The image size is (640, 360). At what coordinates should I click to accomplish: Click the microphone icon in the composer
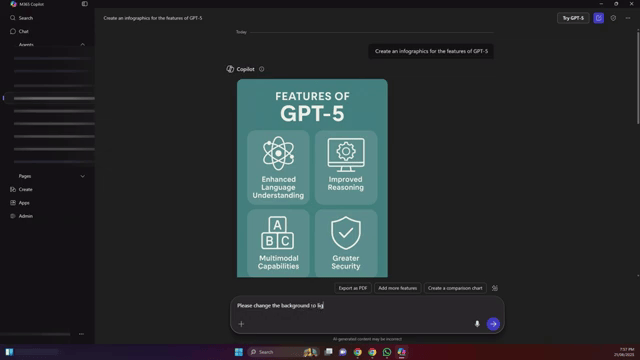pos(477,324)
